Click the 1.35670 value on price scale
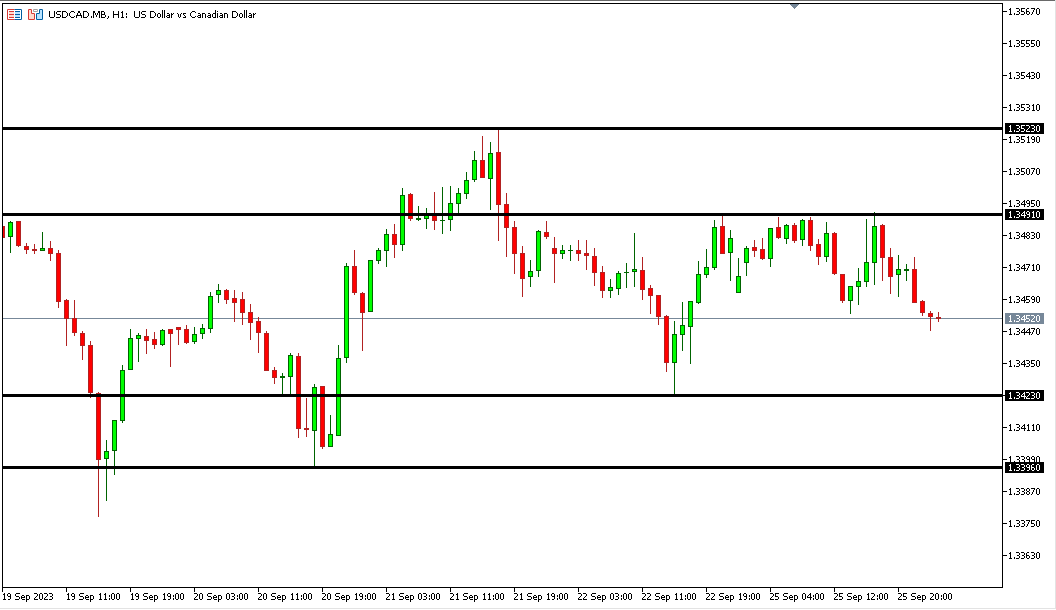 click(x=1024, y=11)
